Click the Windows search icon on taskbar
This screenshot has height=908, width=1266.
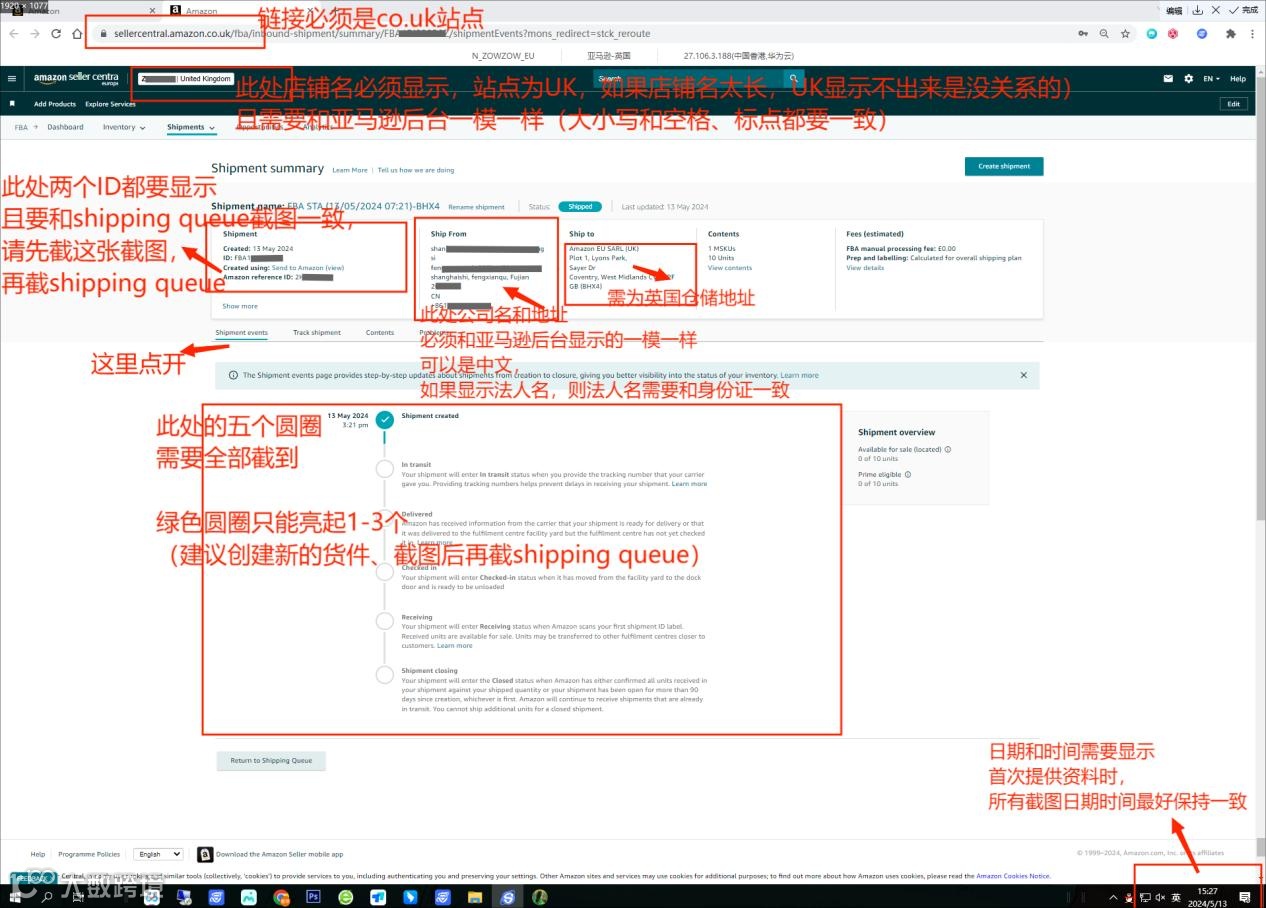(46, 897)
